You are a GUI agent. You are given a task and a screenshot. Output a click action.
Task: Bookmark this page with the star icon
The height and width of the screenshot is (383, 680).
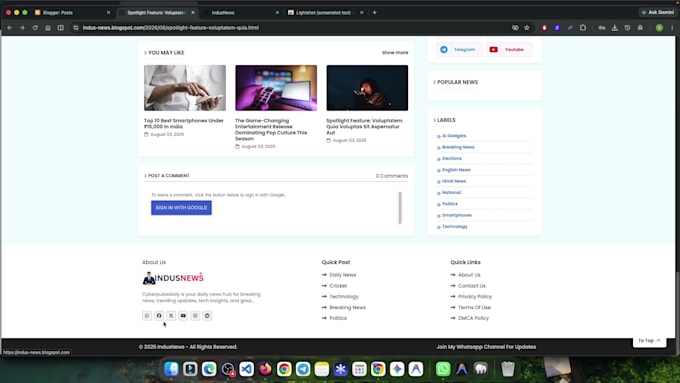pyautogui.click(x=526, y=28)
